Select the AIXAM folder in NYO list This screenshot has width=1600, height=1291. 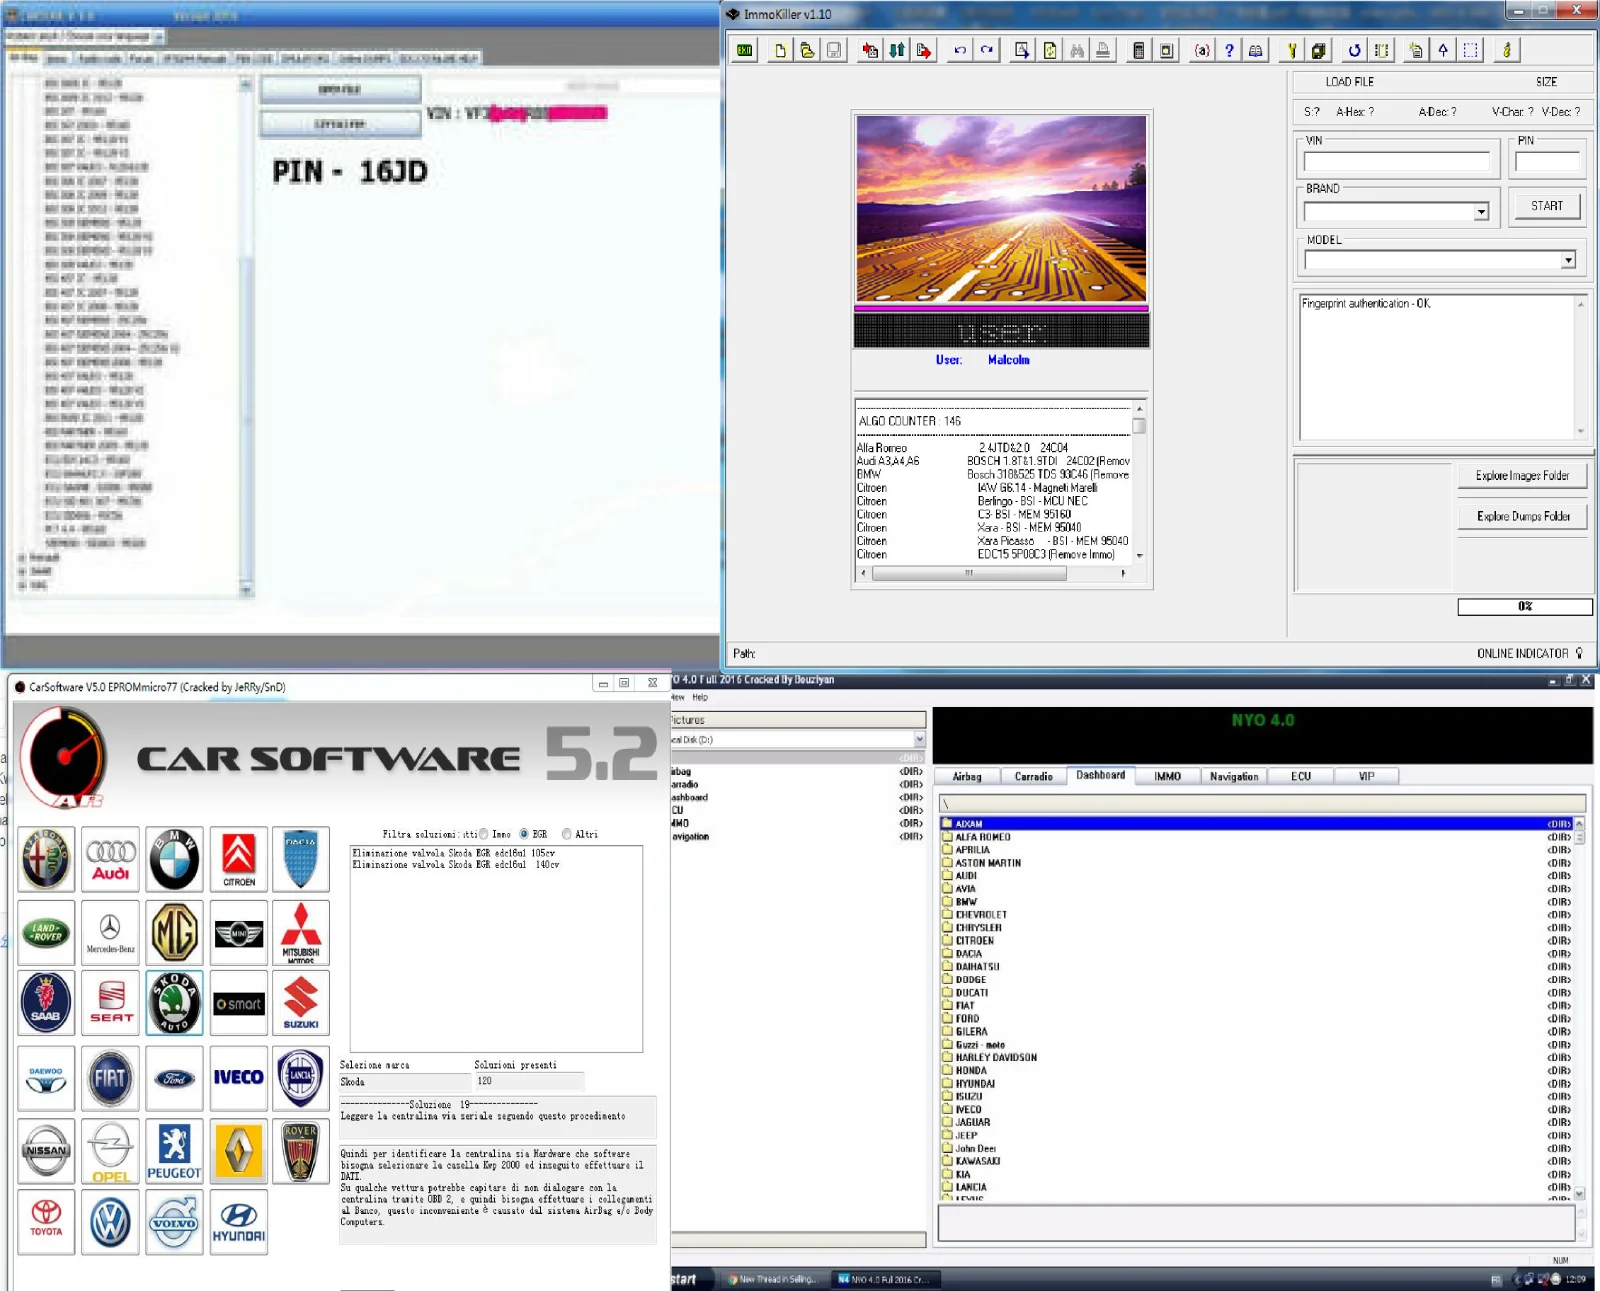click(x=1256, y=824)
